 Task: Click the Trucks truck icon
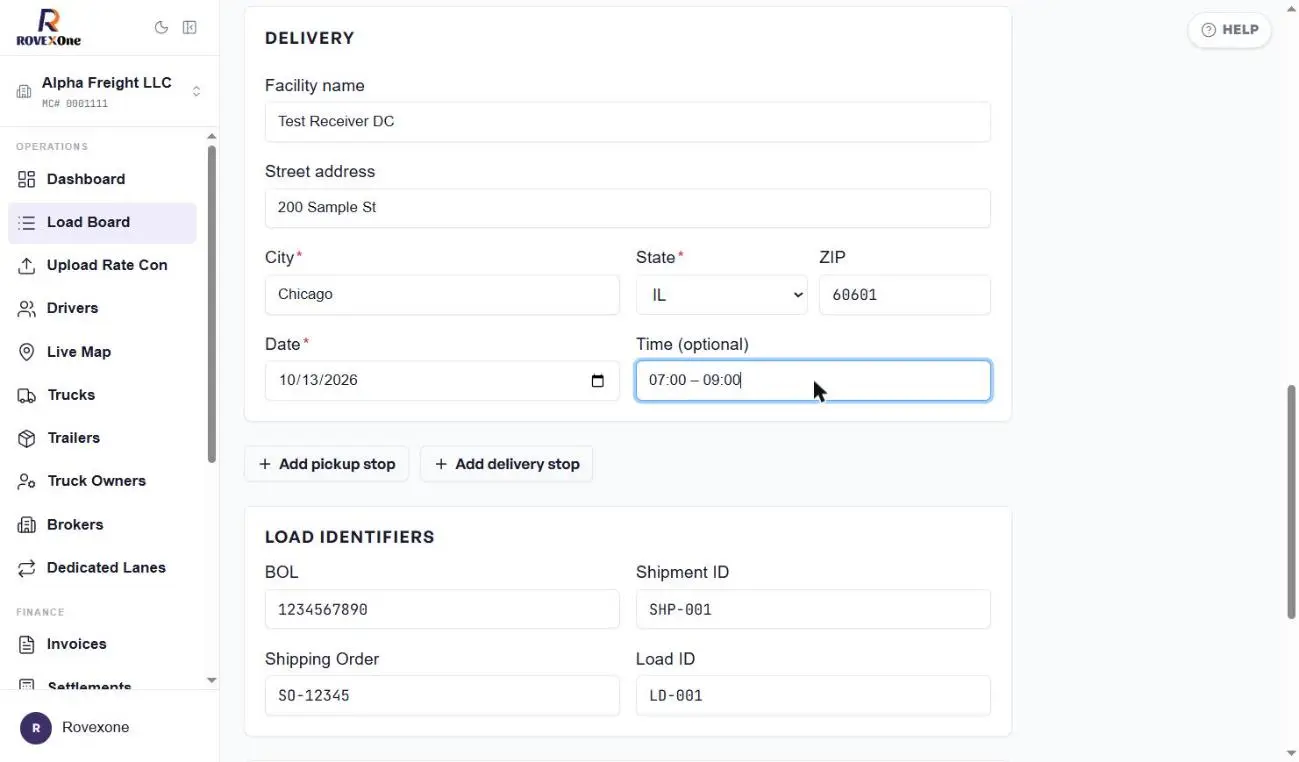(27, 395)
